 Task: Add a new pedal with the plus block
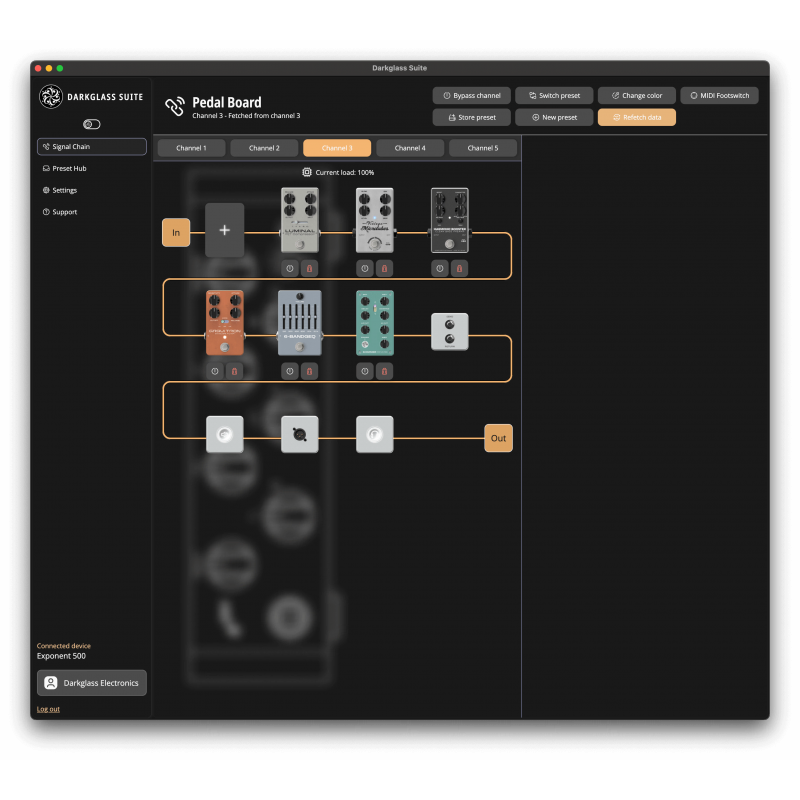(224, 230)
